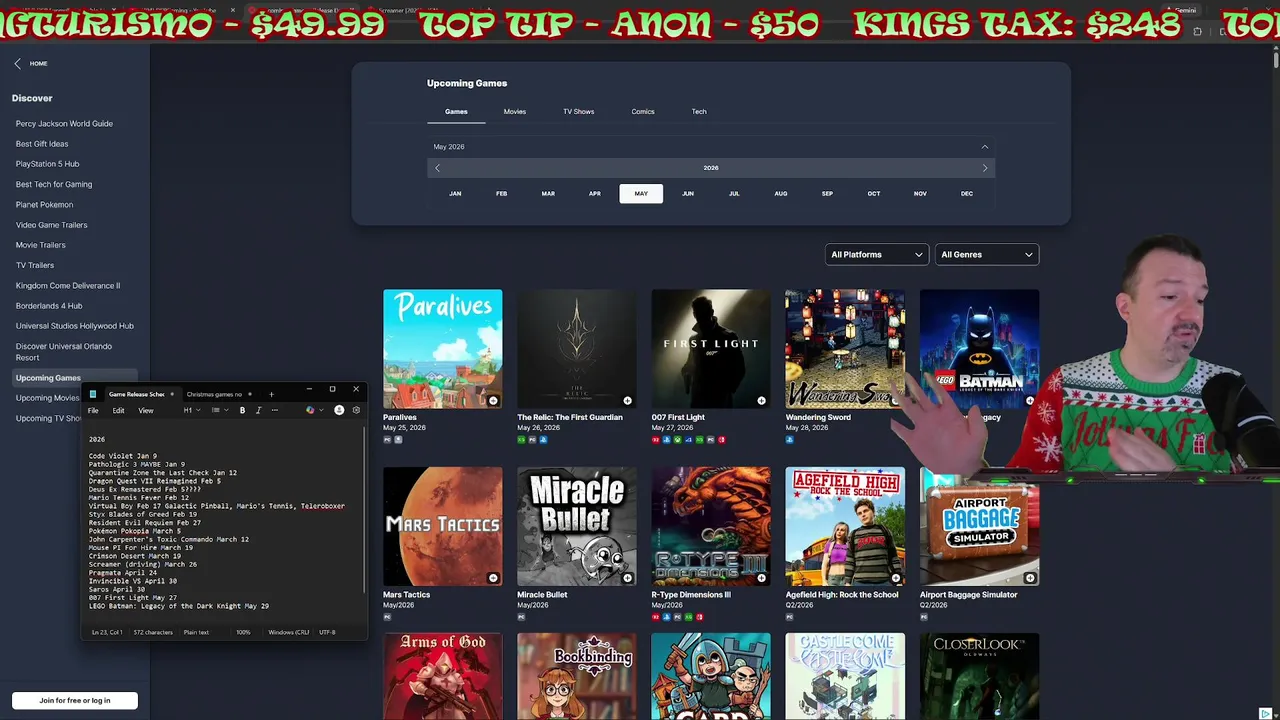Click the 100% zoom in Notepad status bar
Viewport: 1280px width, 720px height.
(x=243, y=632)
